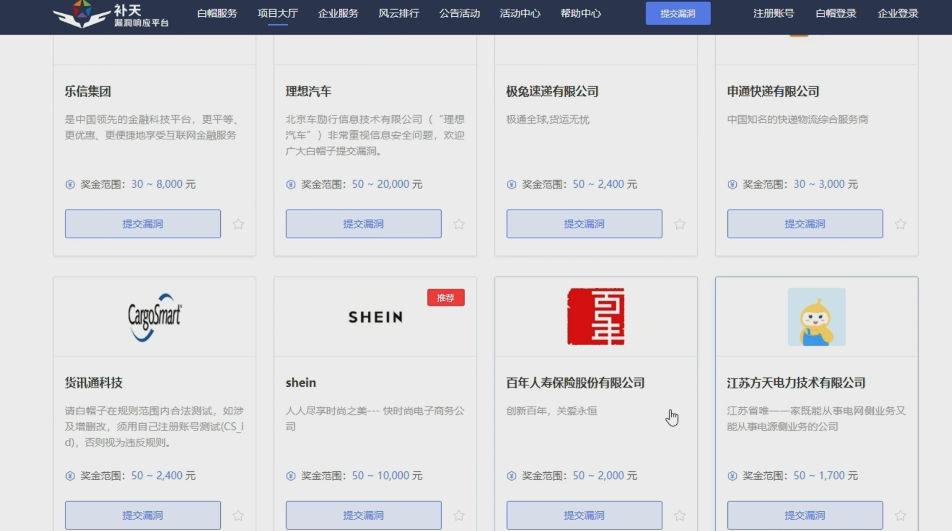Click the coin icon beside 30 ~ 3,000 元
This screenshot has height=531, width=952.
click(732, 184)
